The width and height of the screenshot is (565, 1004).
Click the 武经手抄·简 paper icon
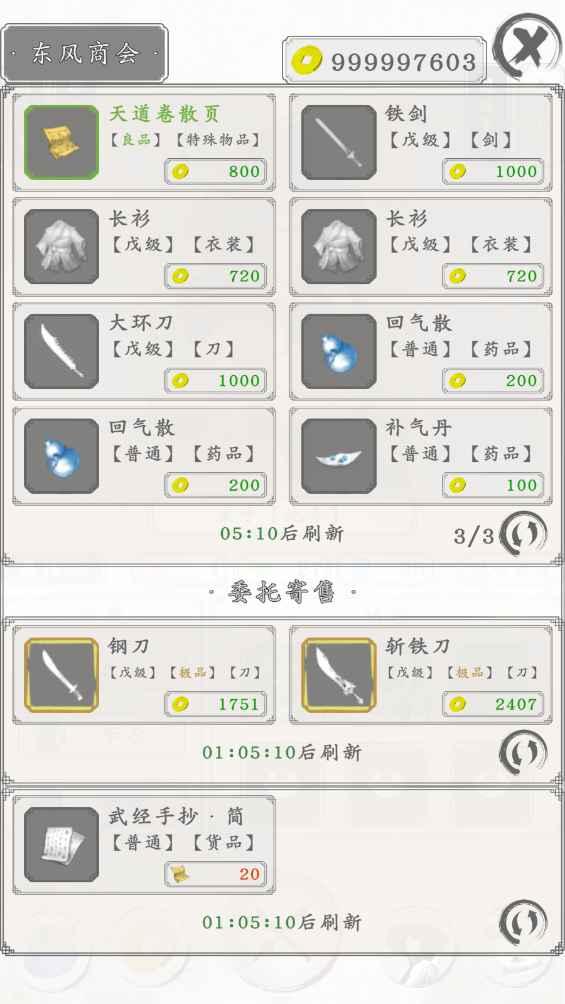61,844
